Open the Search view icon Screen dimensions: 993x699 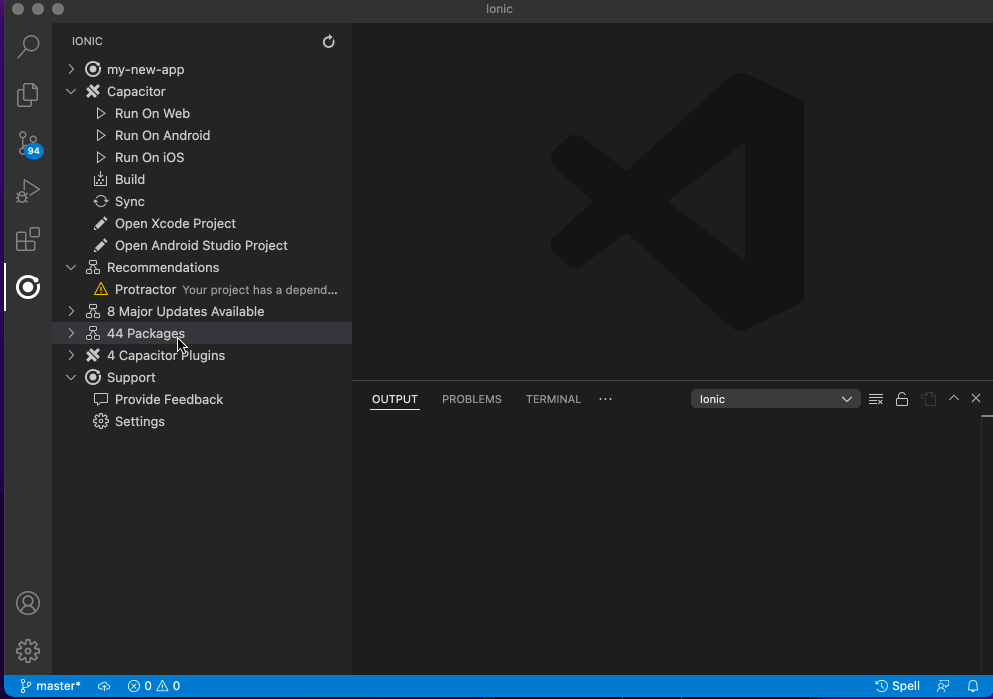point(28,47)
